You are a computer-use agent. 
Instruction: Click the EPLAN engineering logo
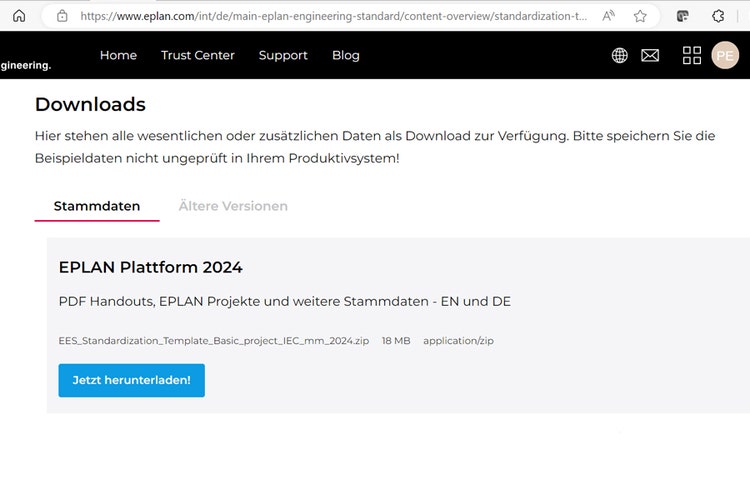coord(25,65)
